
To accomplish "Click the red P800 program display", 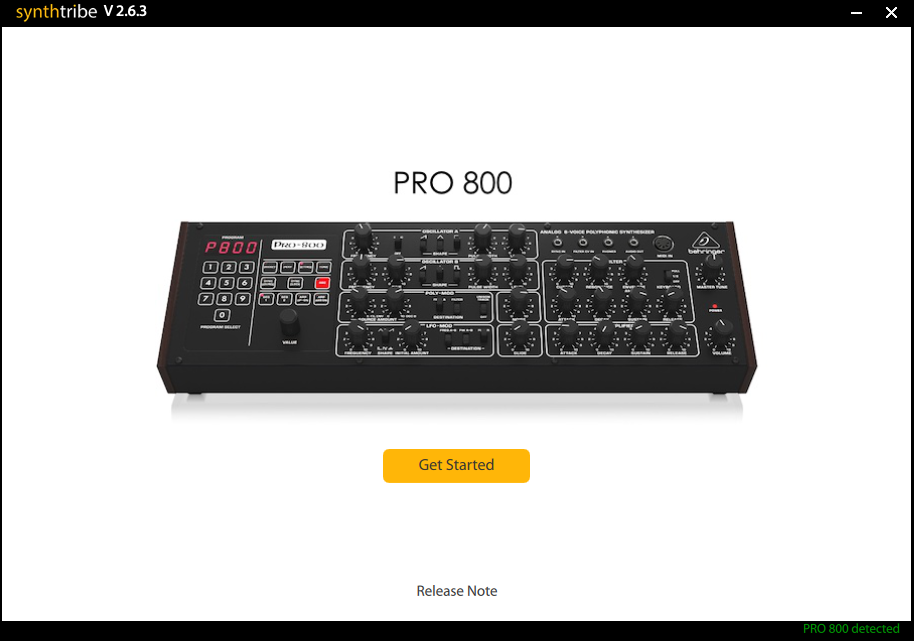I will (x=230, y=248).
